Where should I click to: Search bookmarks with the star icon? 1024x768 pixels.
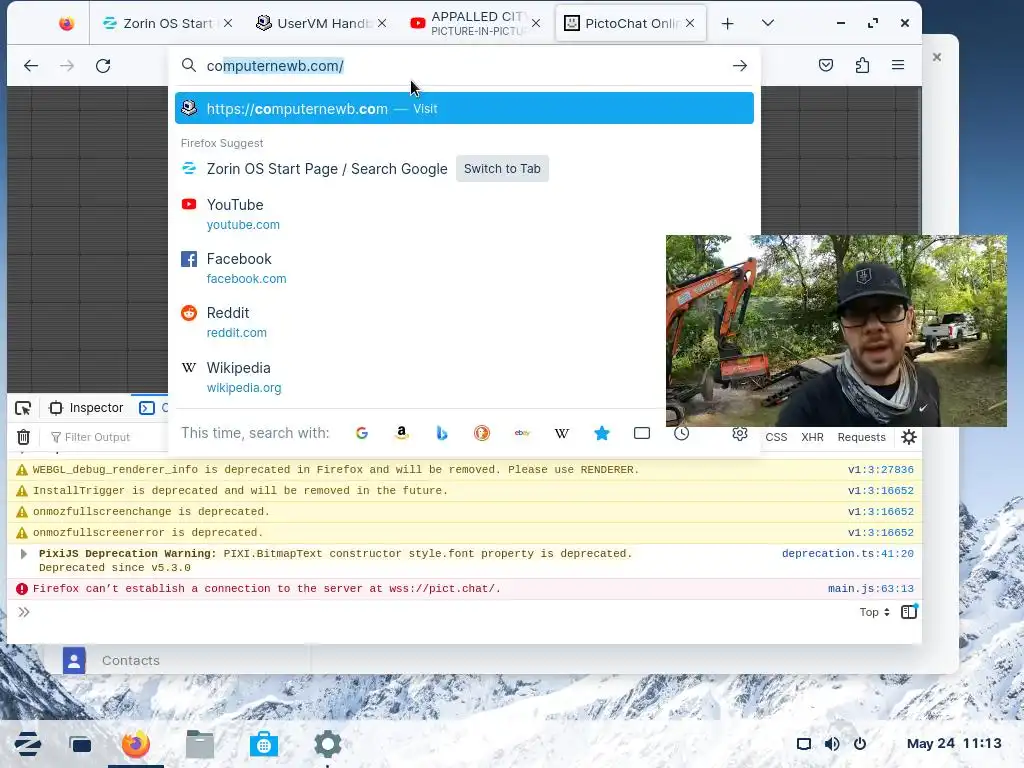tap(601, 433)
